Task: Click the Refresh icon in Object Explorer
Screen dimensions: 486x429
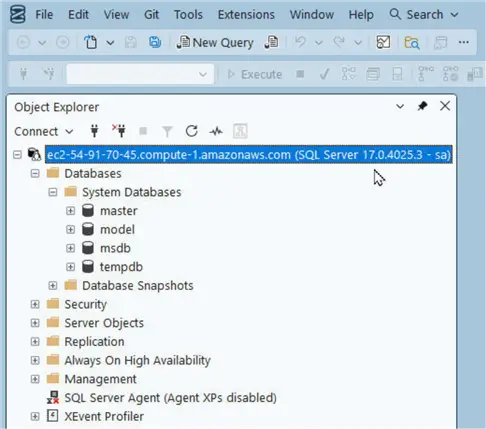Action: (192, 131)
